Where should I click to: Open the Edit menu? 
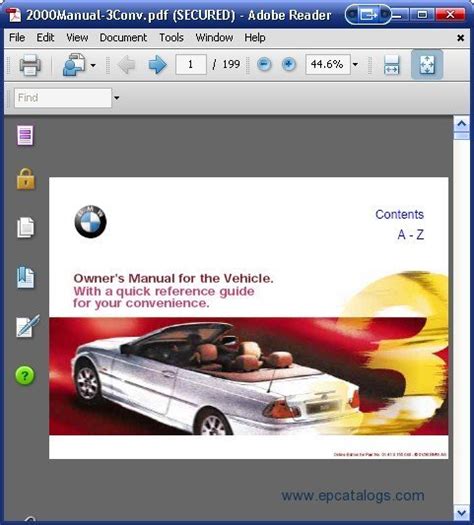45,38
